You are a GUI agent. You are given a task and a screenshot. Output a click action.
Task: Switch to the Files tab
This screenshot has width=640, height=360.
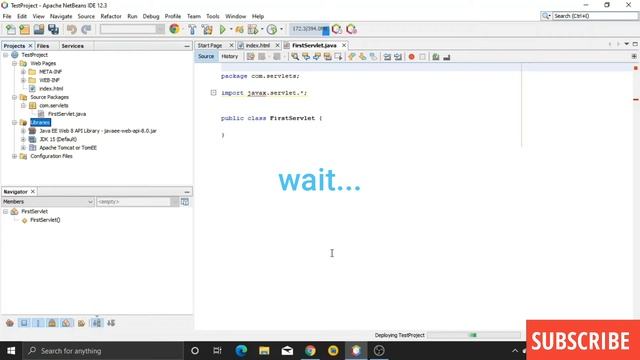[43, 46]
